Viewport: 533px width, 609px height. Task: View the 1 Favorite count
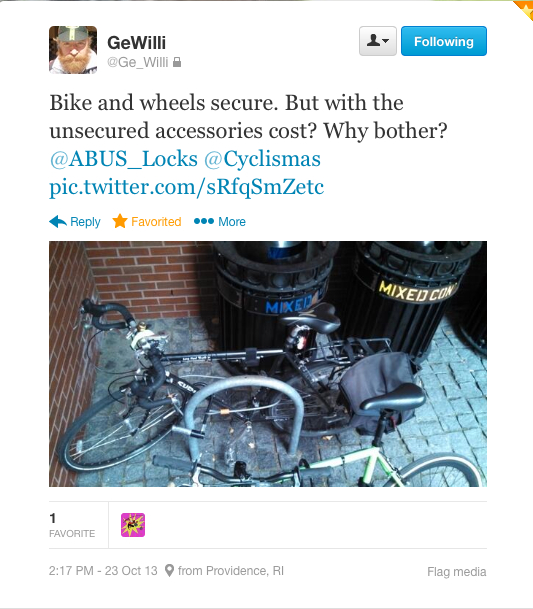pos(72,525)
